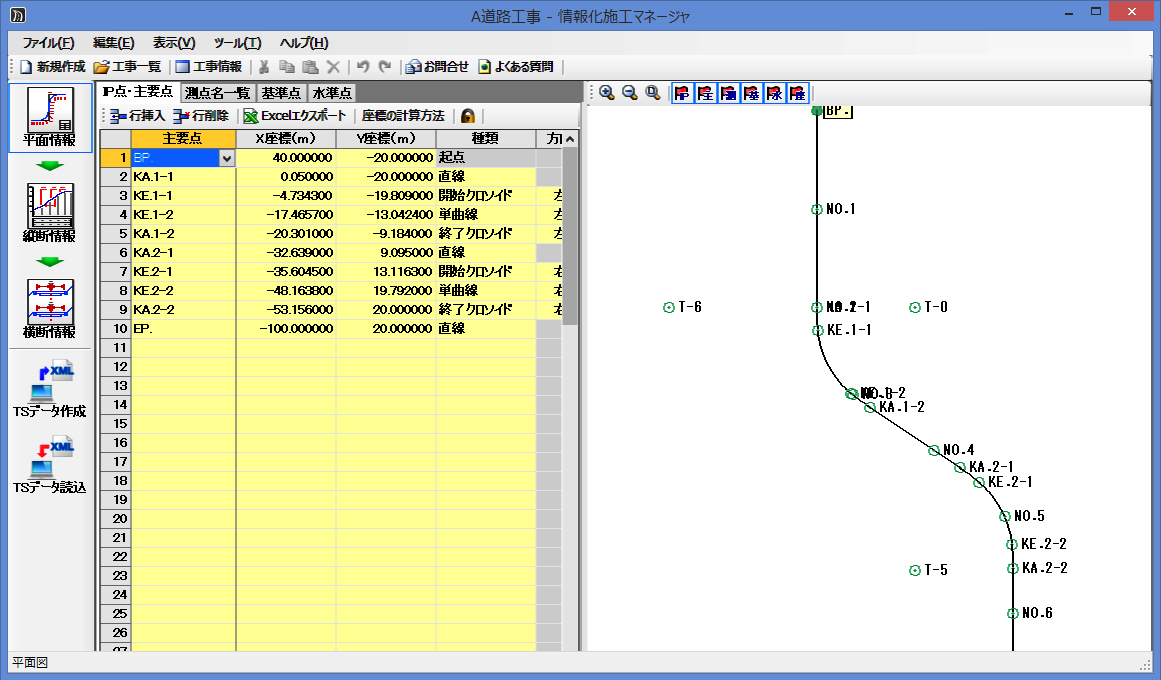Screen dimensions: 1161x680
Task: Redo the last undone action
Action: click(x=385, y=67)
